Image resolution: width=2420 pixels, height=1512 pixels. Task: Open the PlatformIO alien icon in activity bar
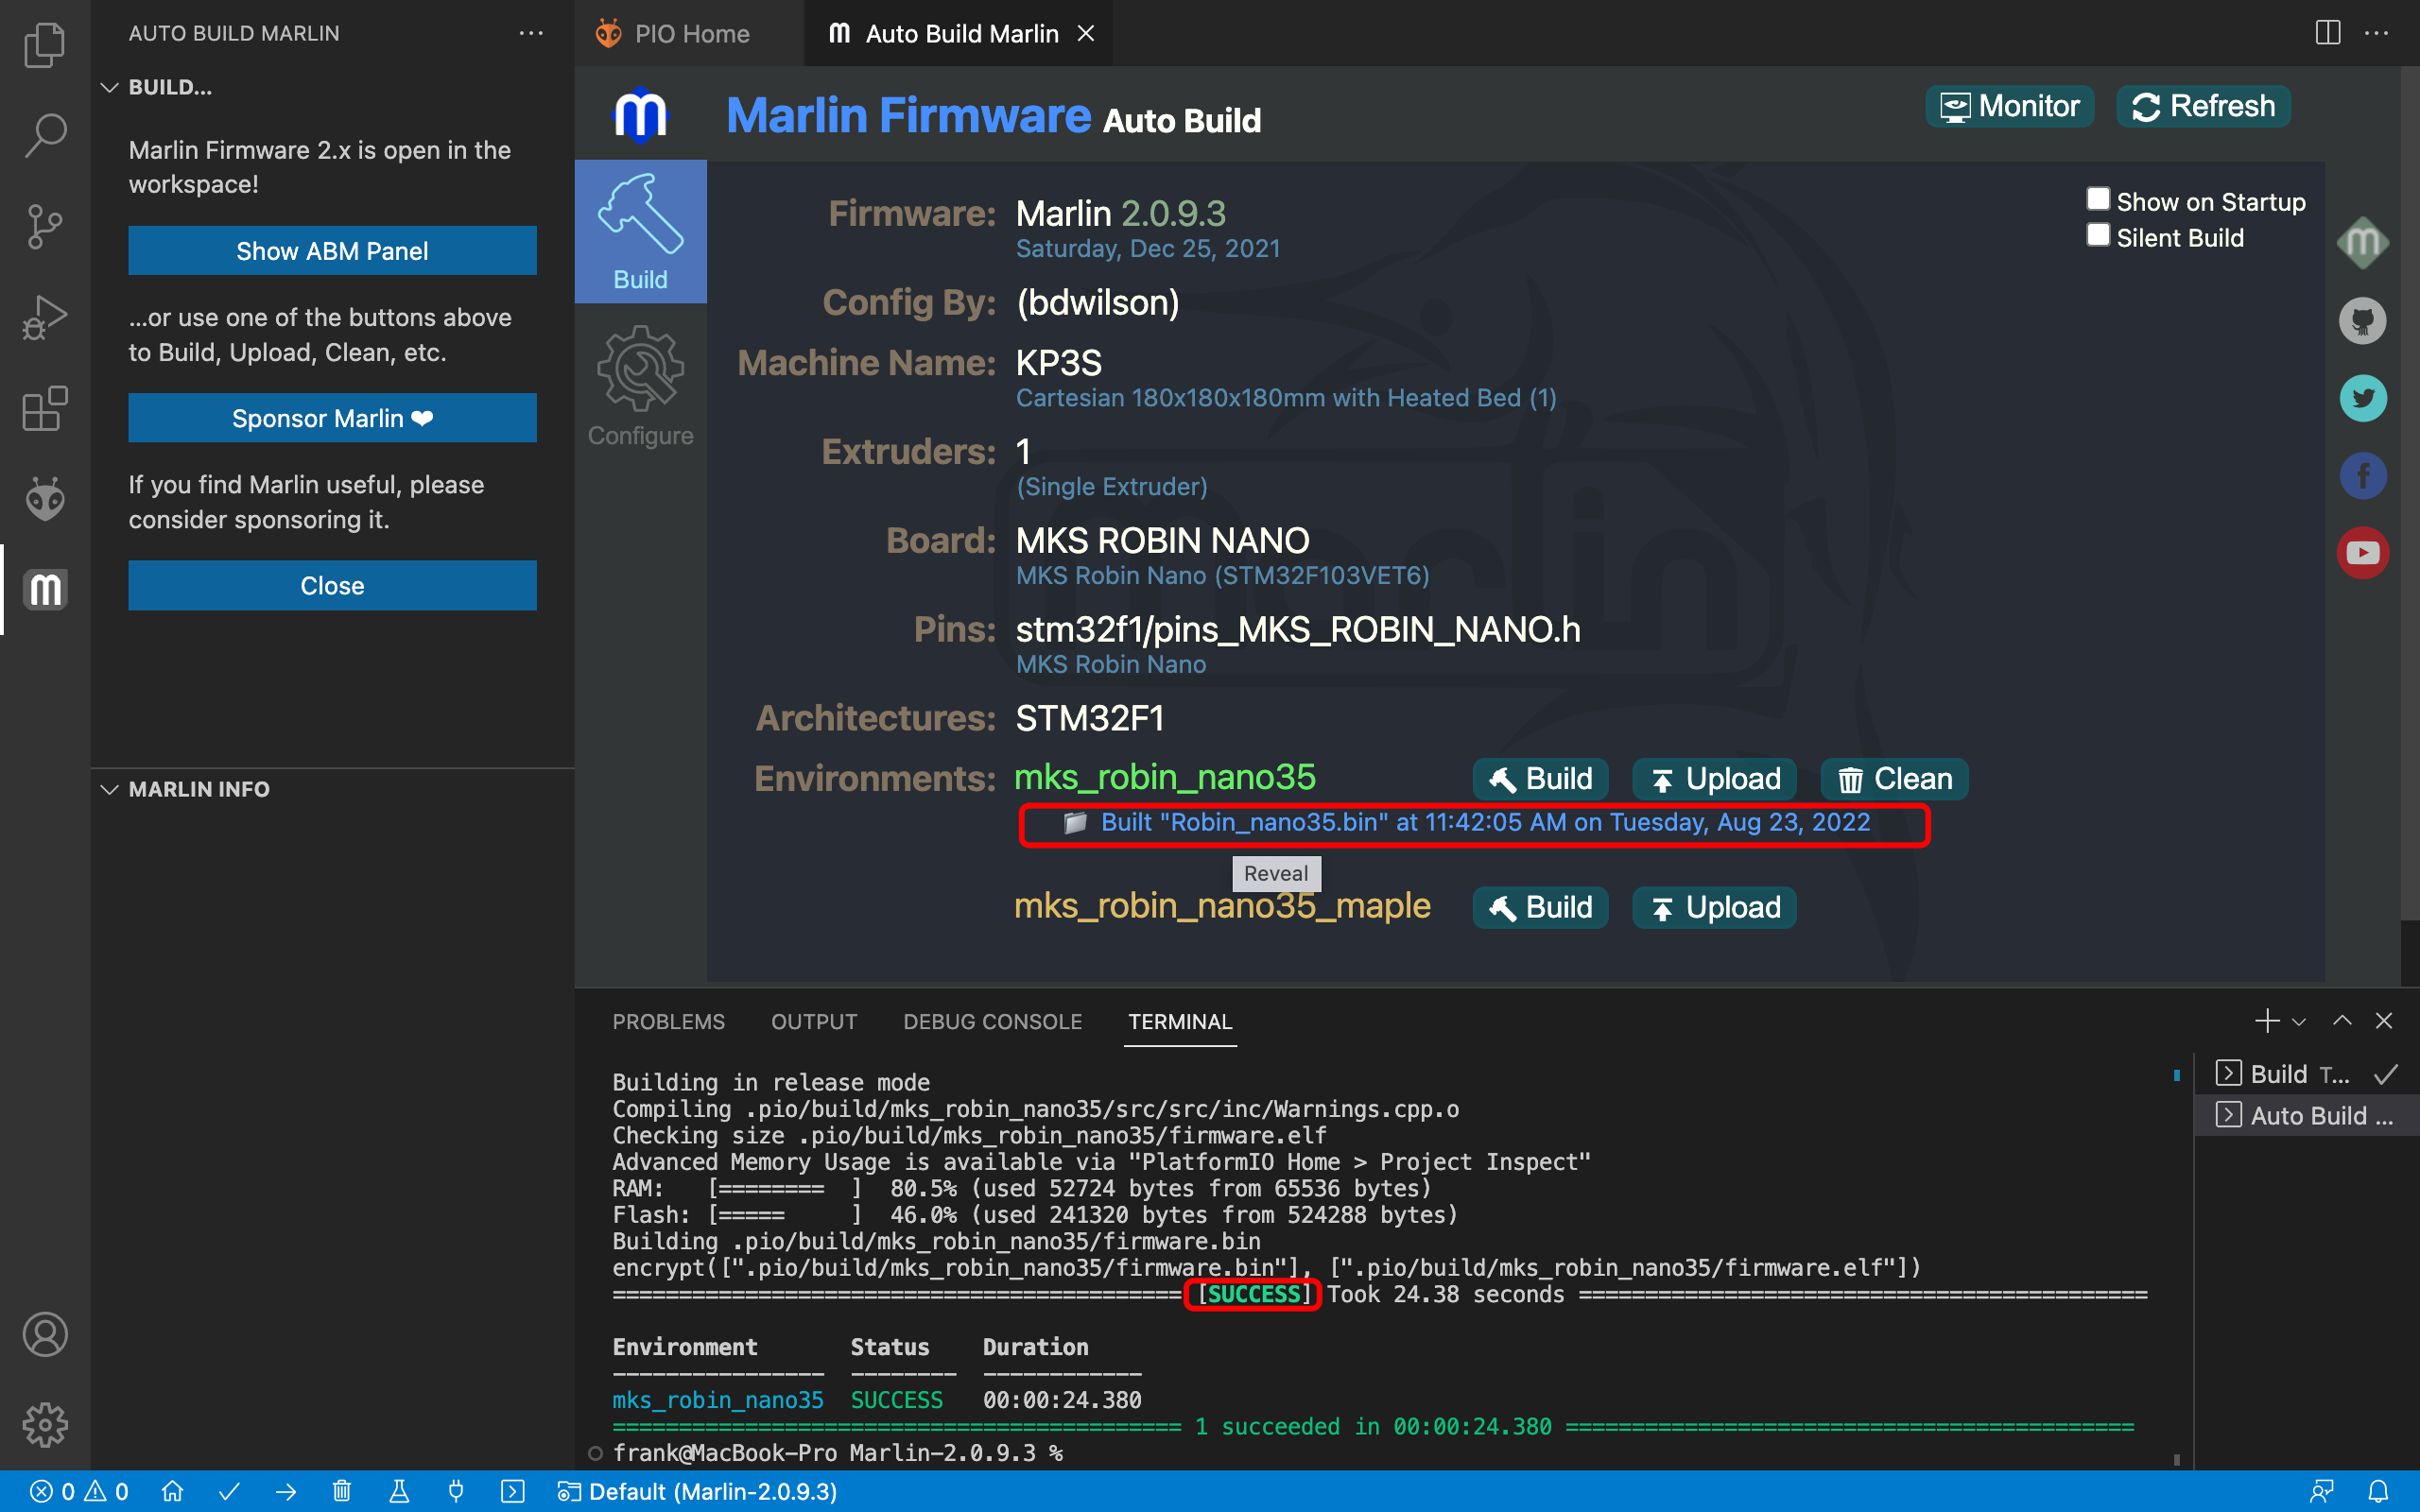[x=45, y=499]
